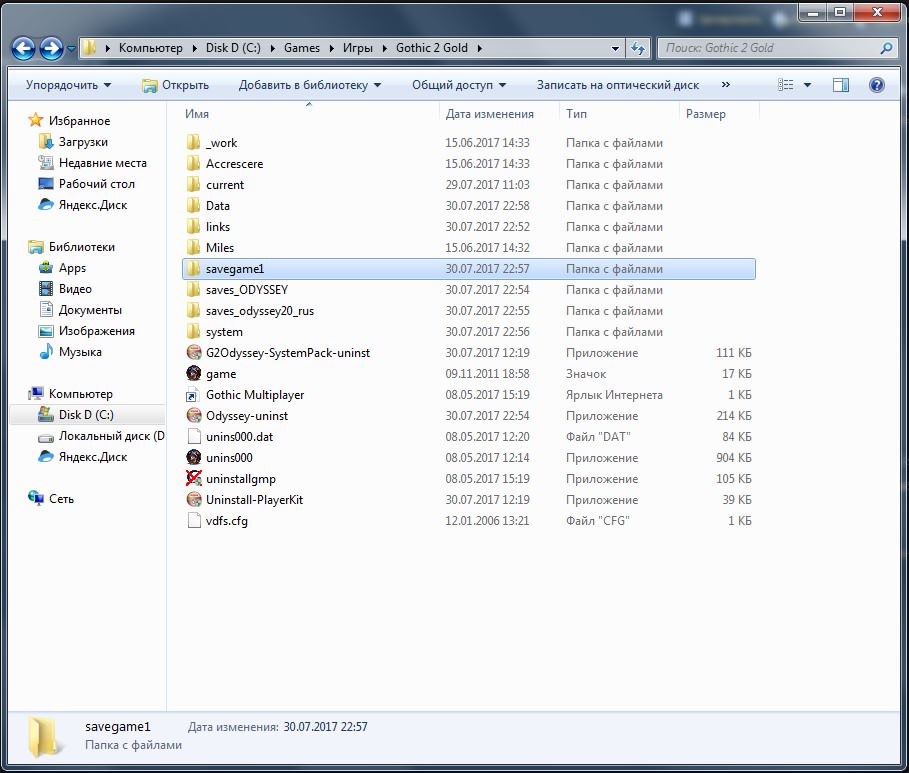Select the G2Odyssey-SystemPack-uninst application icon

point(194,353)
